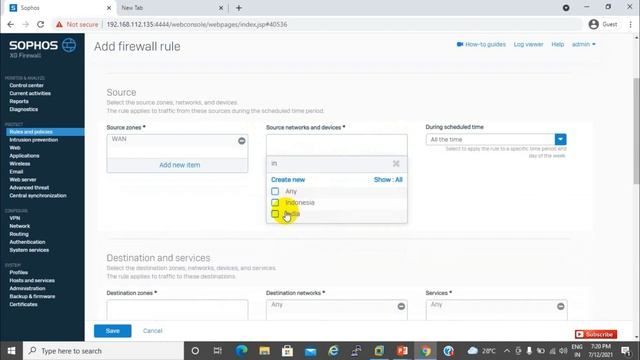Go to Reports section

point(19,101)
